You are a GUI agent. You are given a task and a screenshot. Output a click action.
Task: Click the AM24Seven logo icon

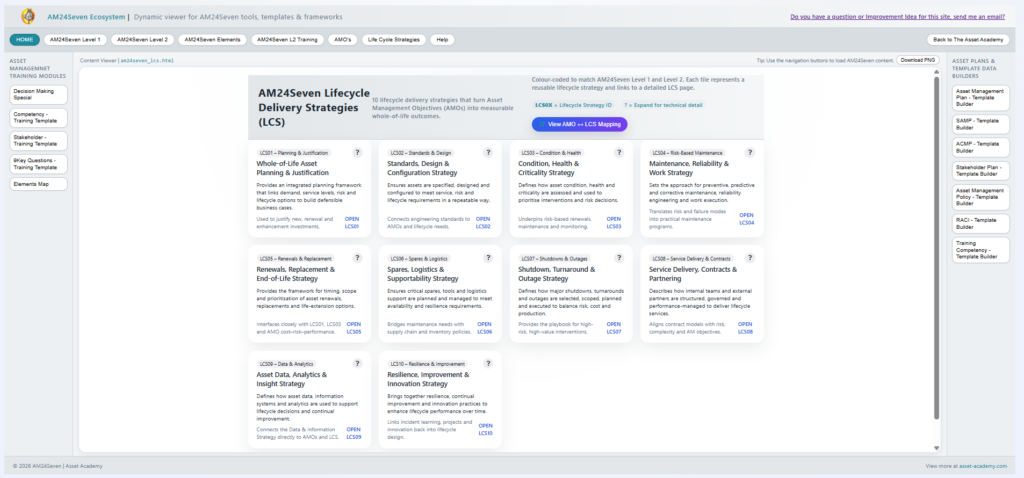tap(25, 17)
